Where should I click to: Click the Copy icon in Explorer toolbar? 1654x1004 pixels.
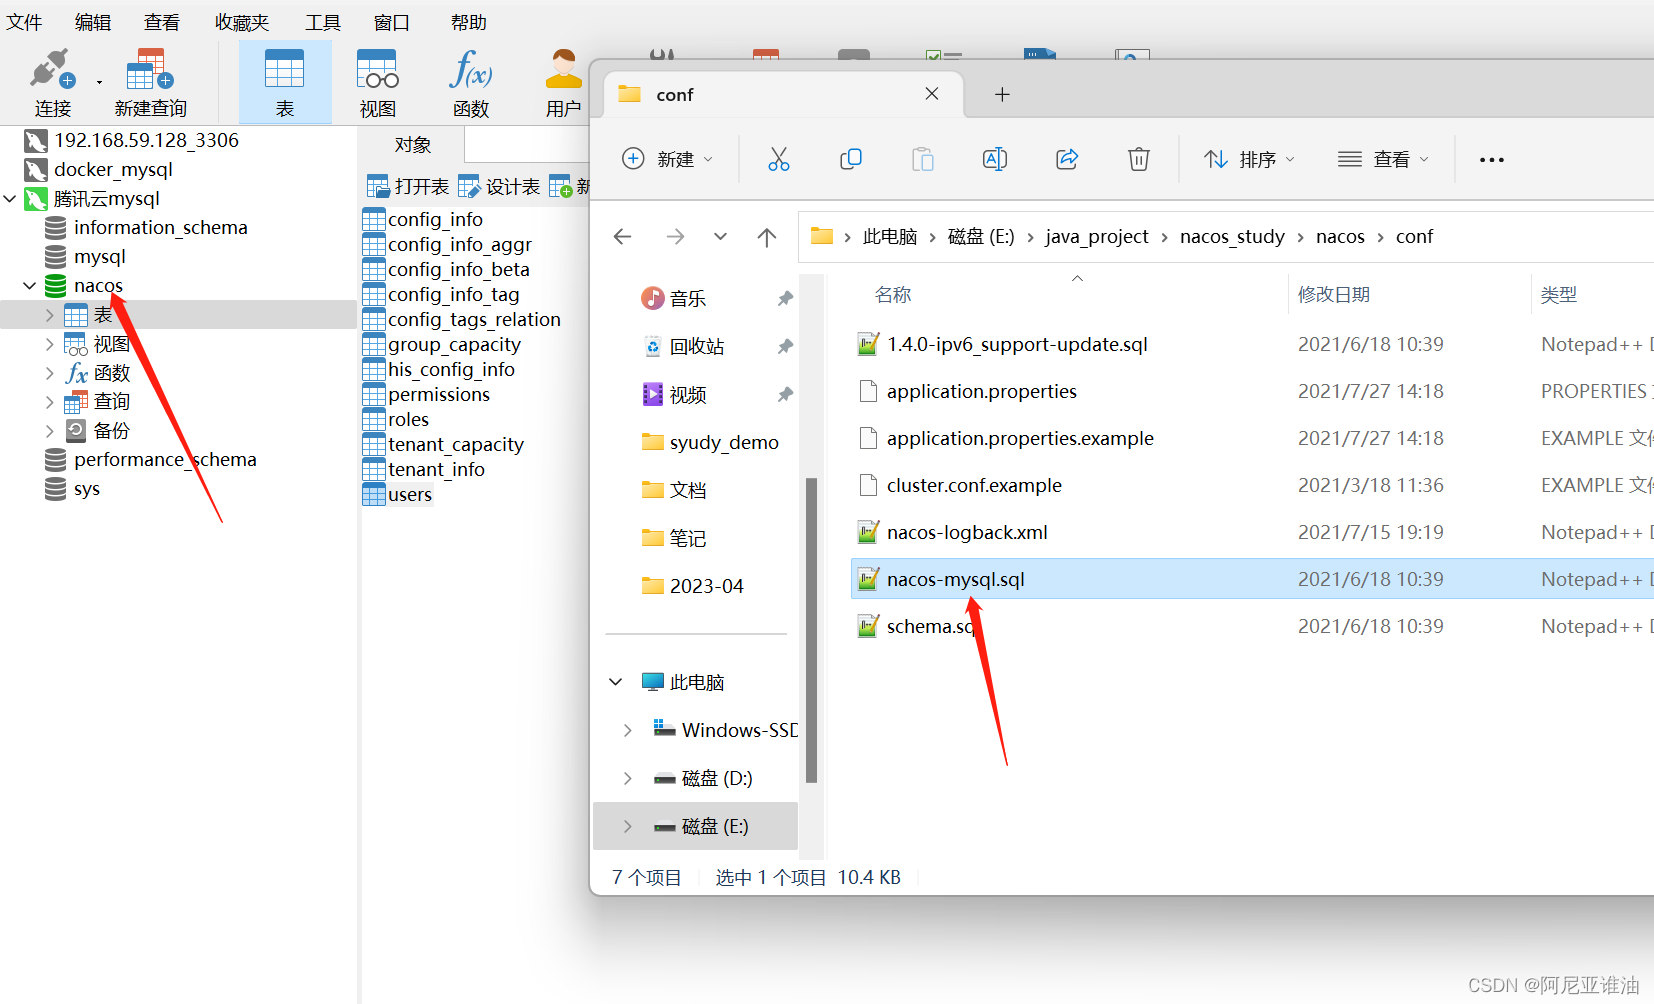[x=851, y=159]
